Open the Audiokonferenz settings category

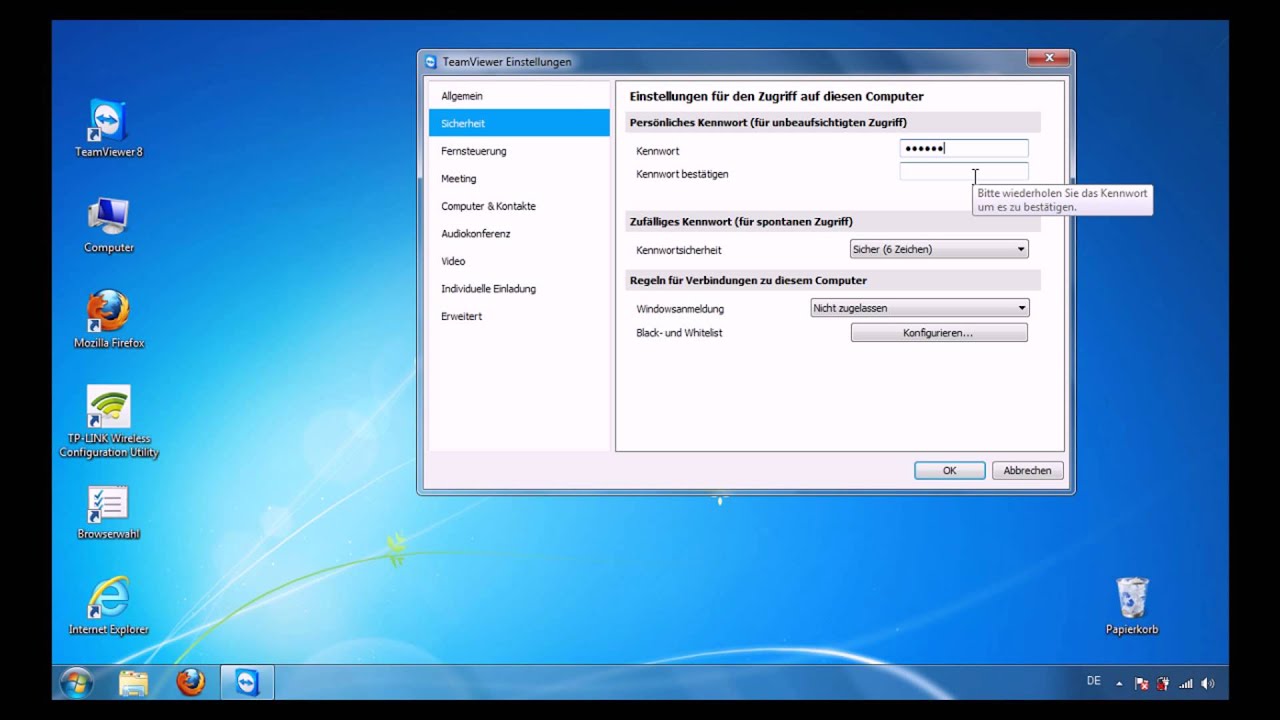[519, 233]
